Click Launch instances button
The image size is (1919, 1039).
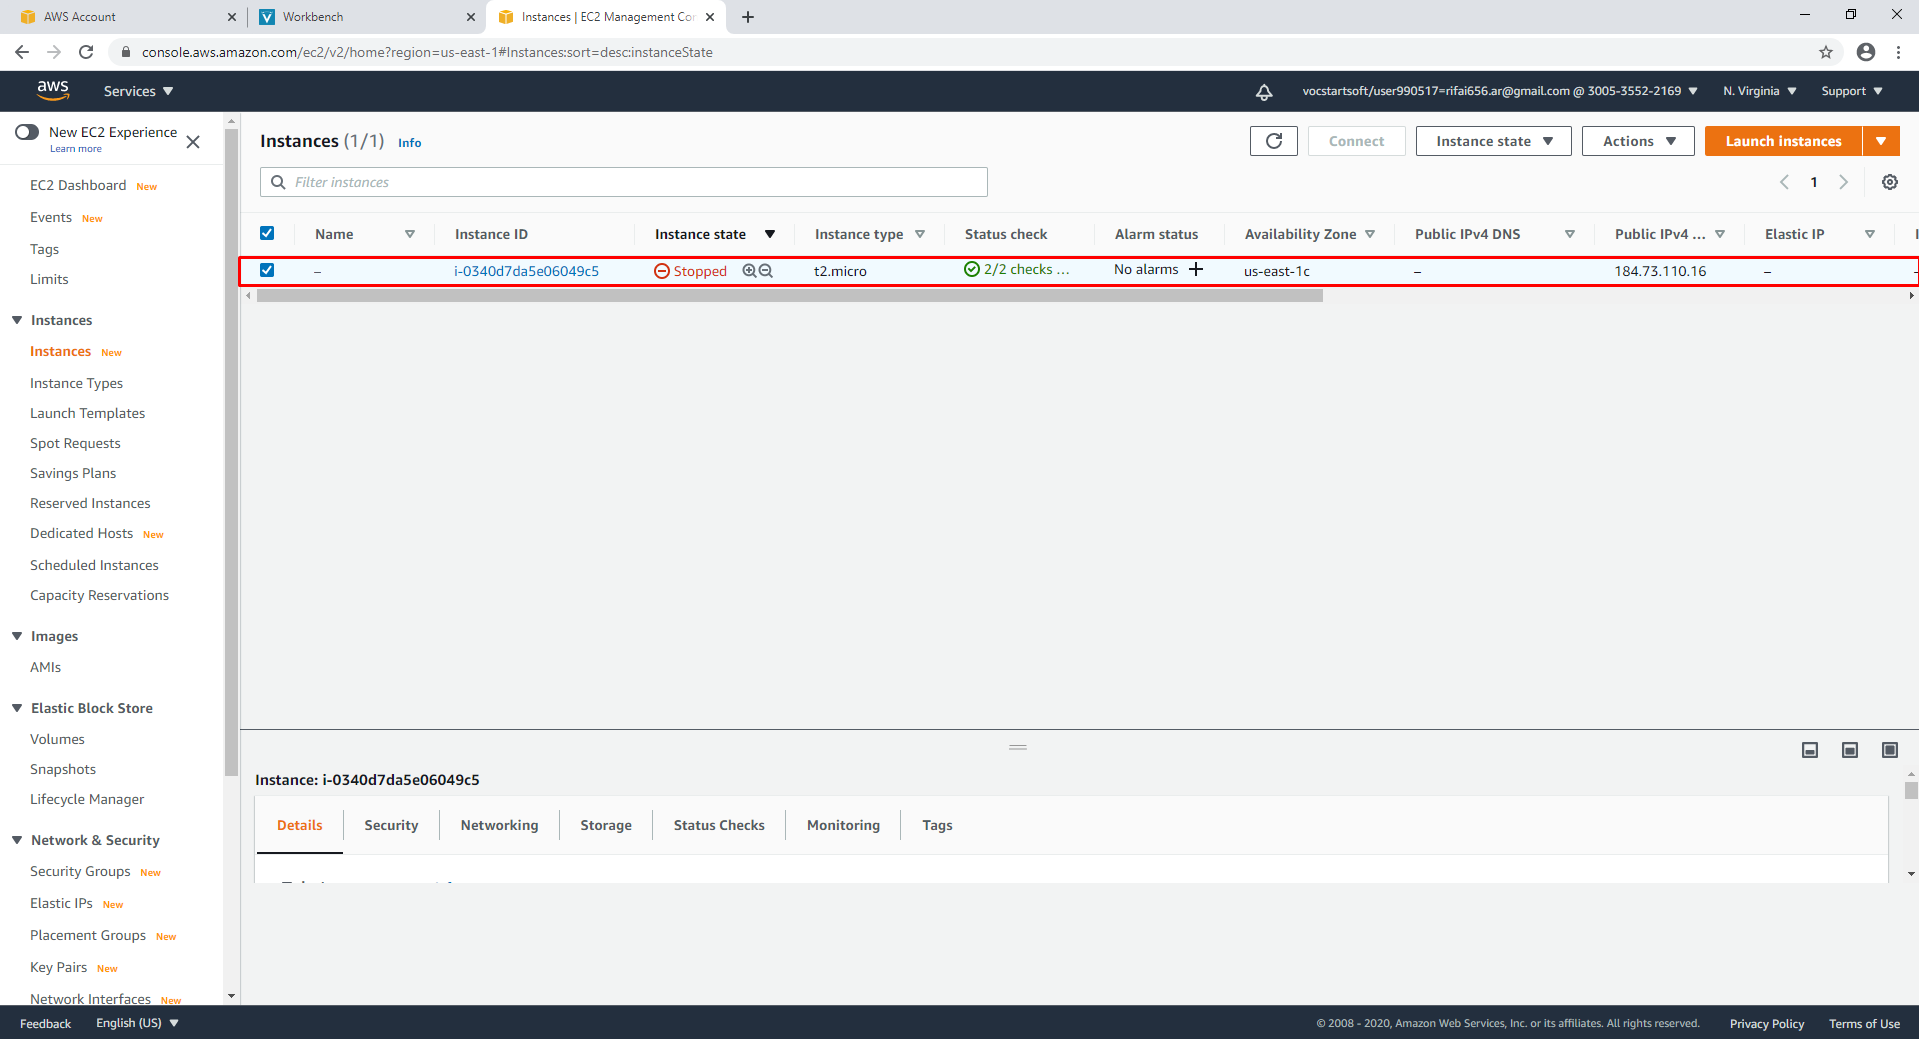1783,141
